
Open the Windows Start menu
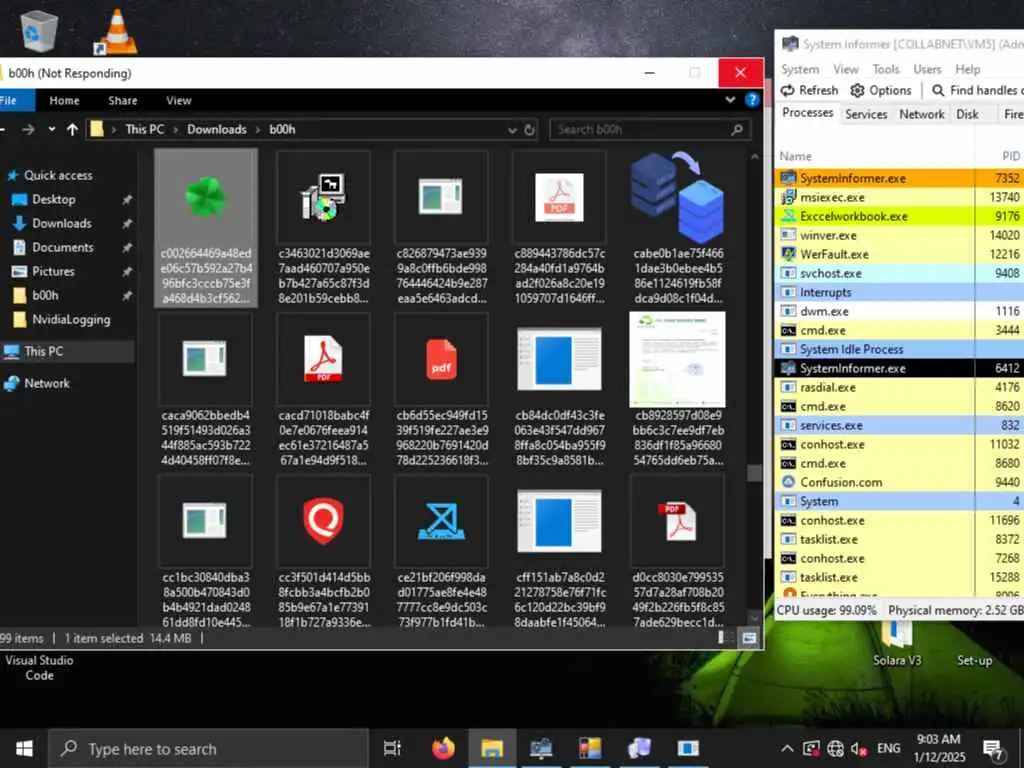pos(24,748)
